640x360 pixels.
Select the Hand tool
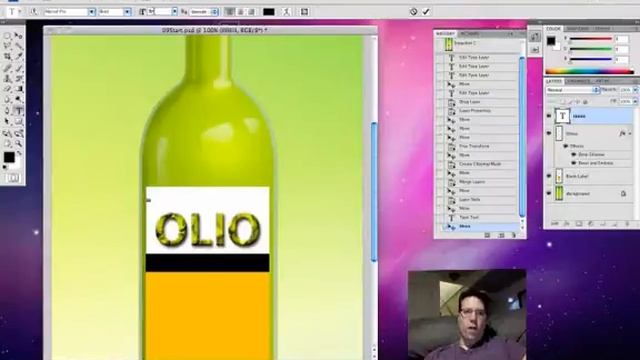(x=7, y=144)
